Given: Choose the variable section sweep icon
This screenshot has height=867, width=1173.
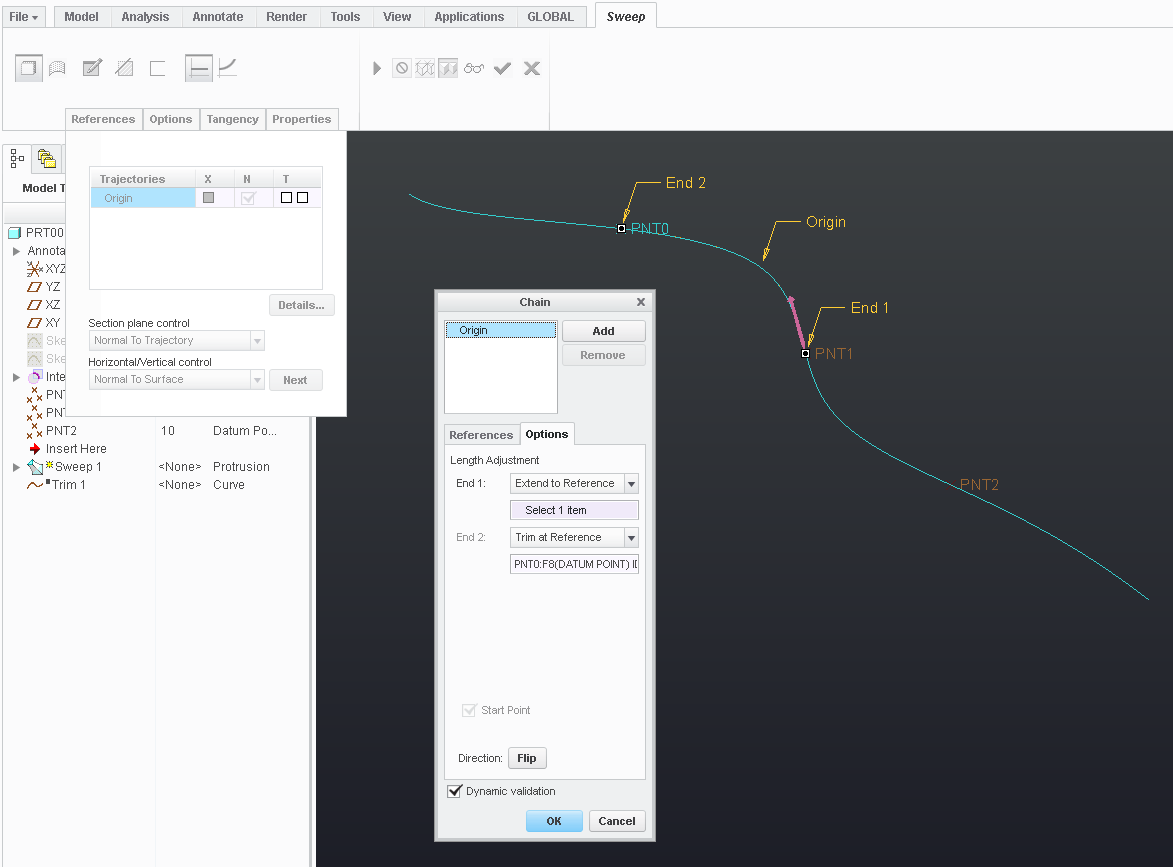Looking at the screenshot, I should (x=227, y=68).
